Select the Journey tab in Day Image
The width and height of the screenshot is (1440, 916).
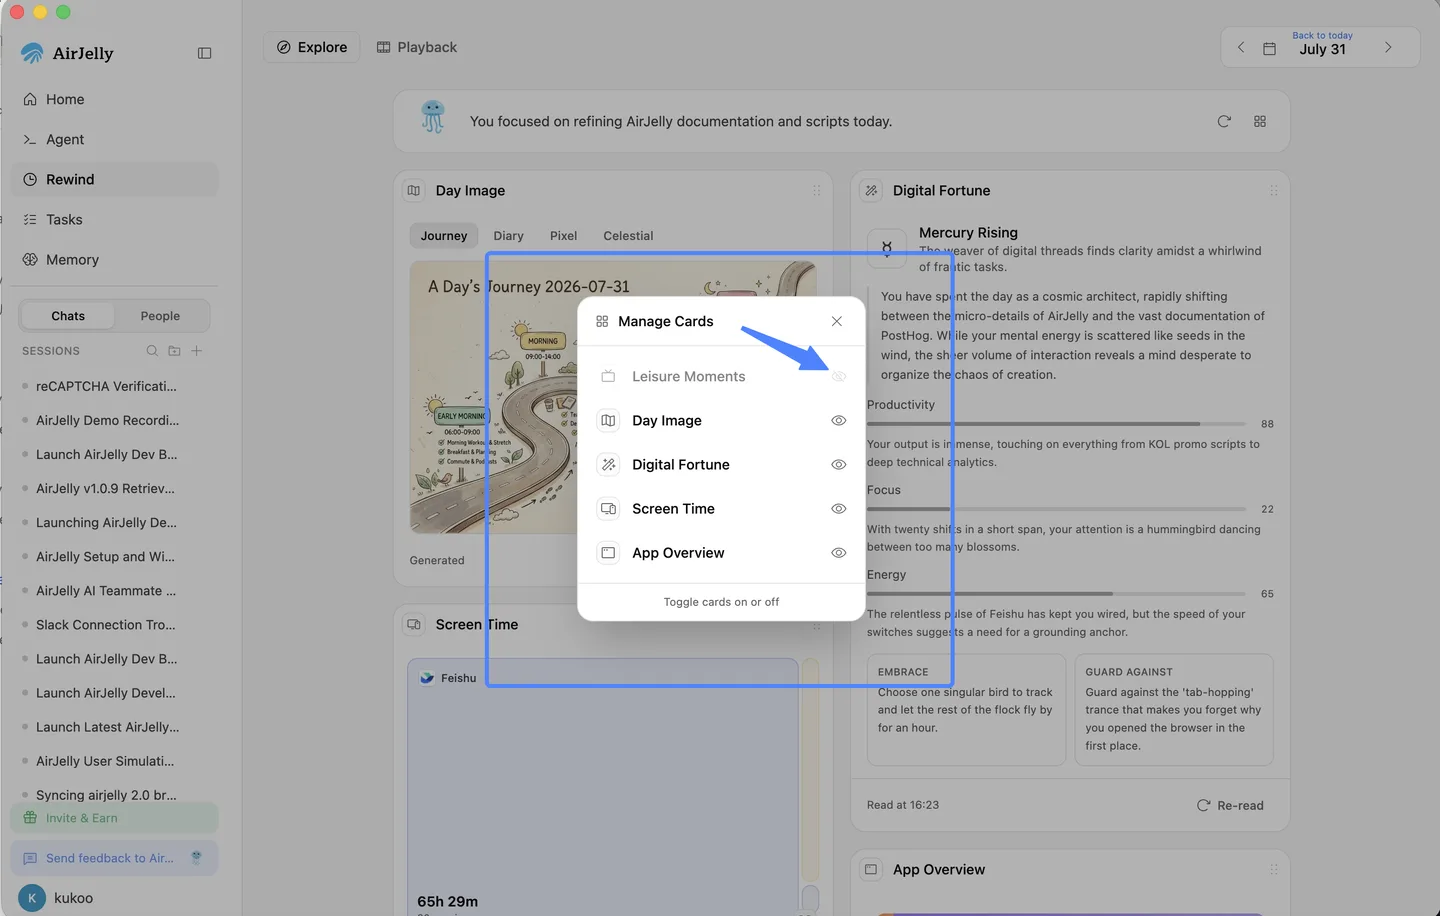[444, 236]
